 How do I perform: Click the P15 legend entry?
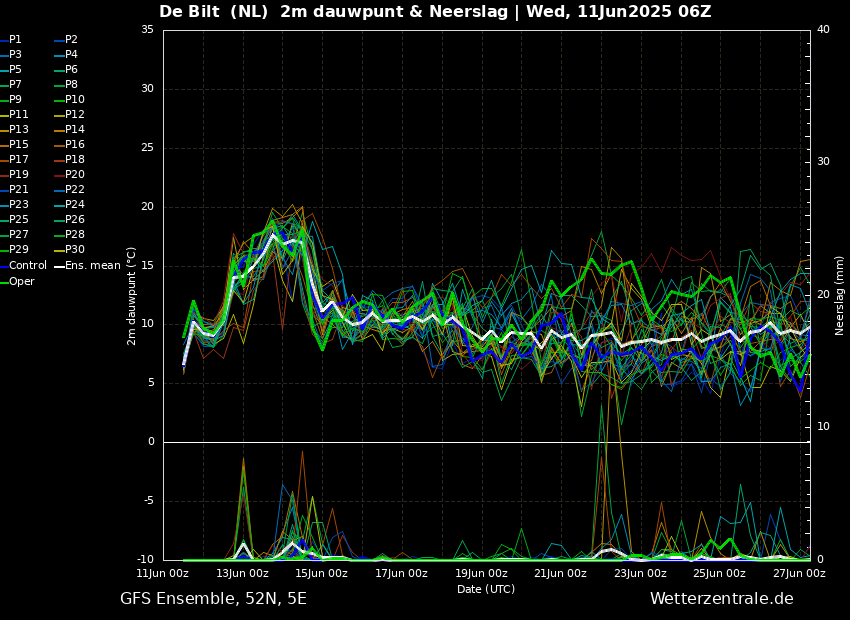coord(19,145)
